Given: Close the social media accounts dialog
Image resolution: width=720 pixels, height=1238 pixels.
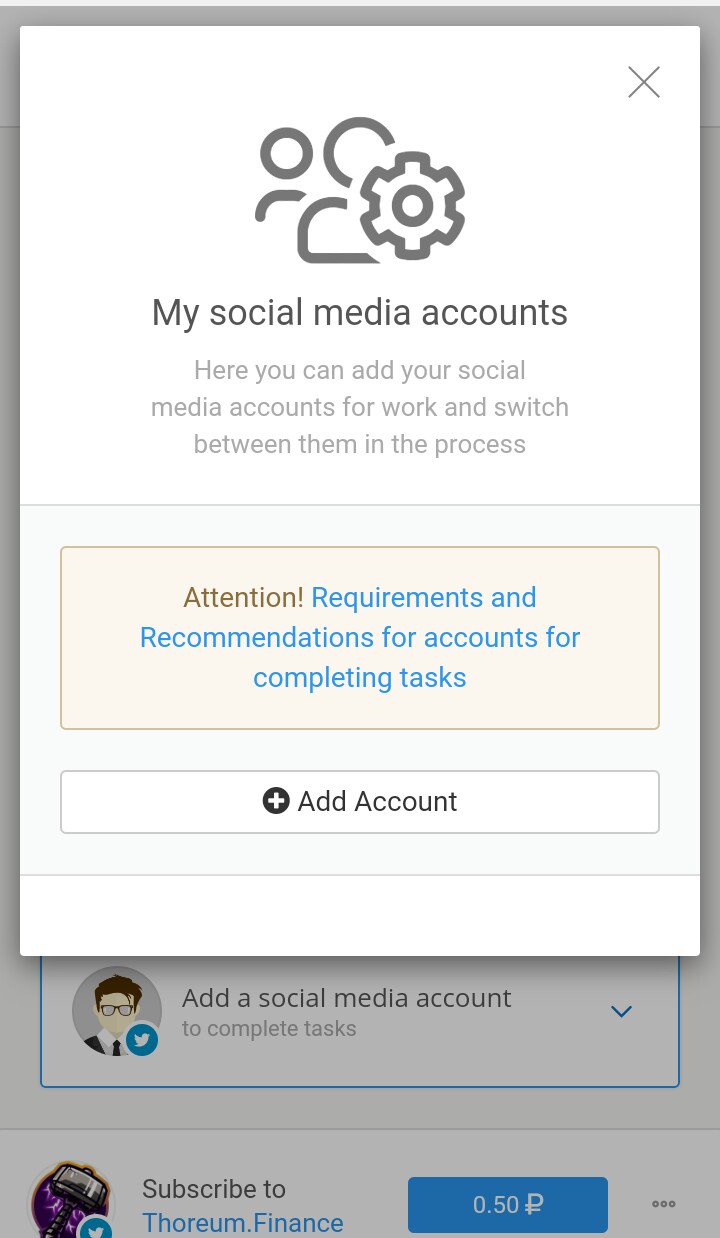Looking at the screenshot, I should pyautogui.click(x=644, y=82).
